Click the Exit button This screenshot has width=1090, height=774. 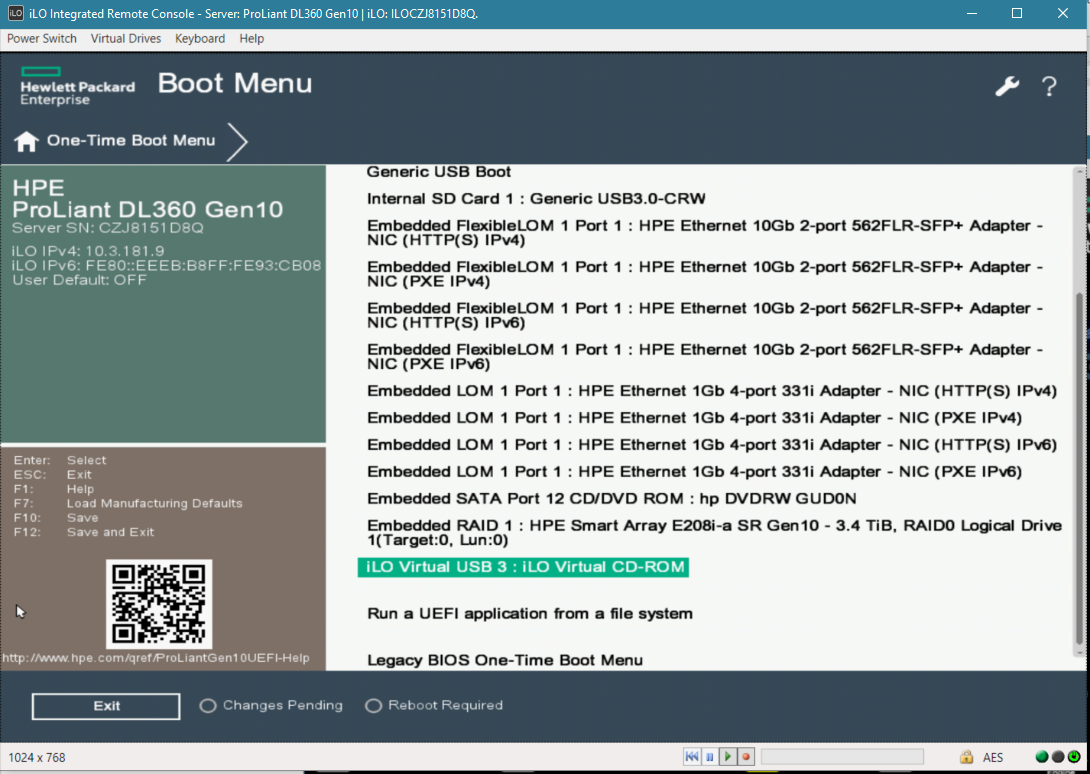(x=106, y=706)
